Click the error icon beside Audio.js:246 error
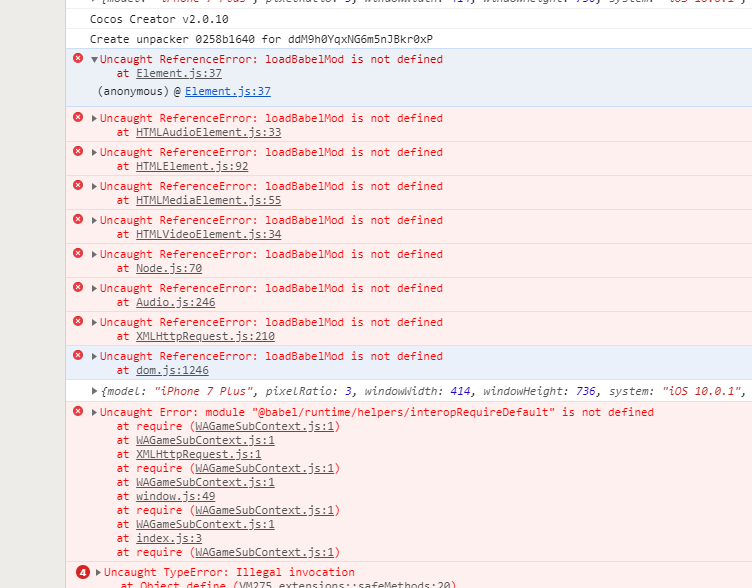Image resolution: width=752 pixels, height=588 pixels. tap(78, 287)
